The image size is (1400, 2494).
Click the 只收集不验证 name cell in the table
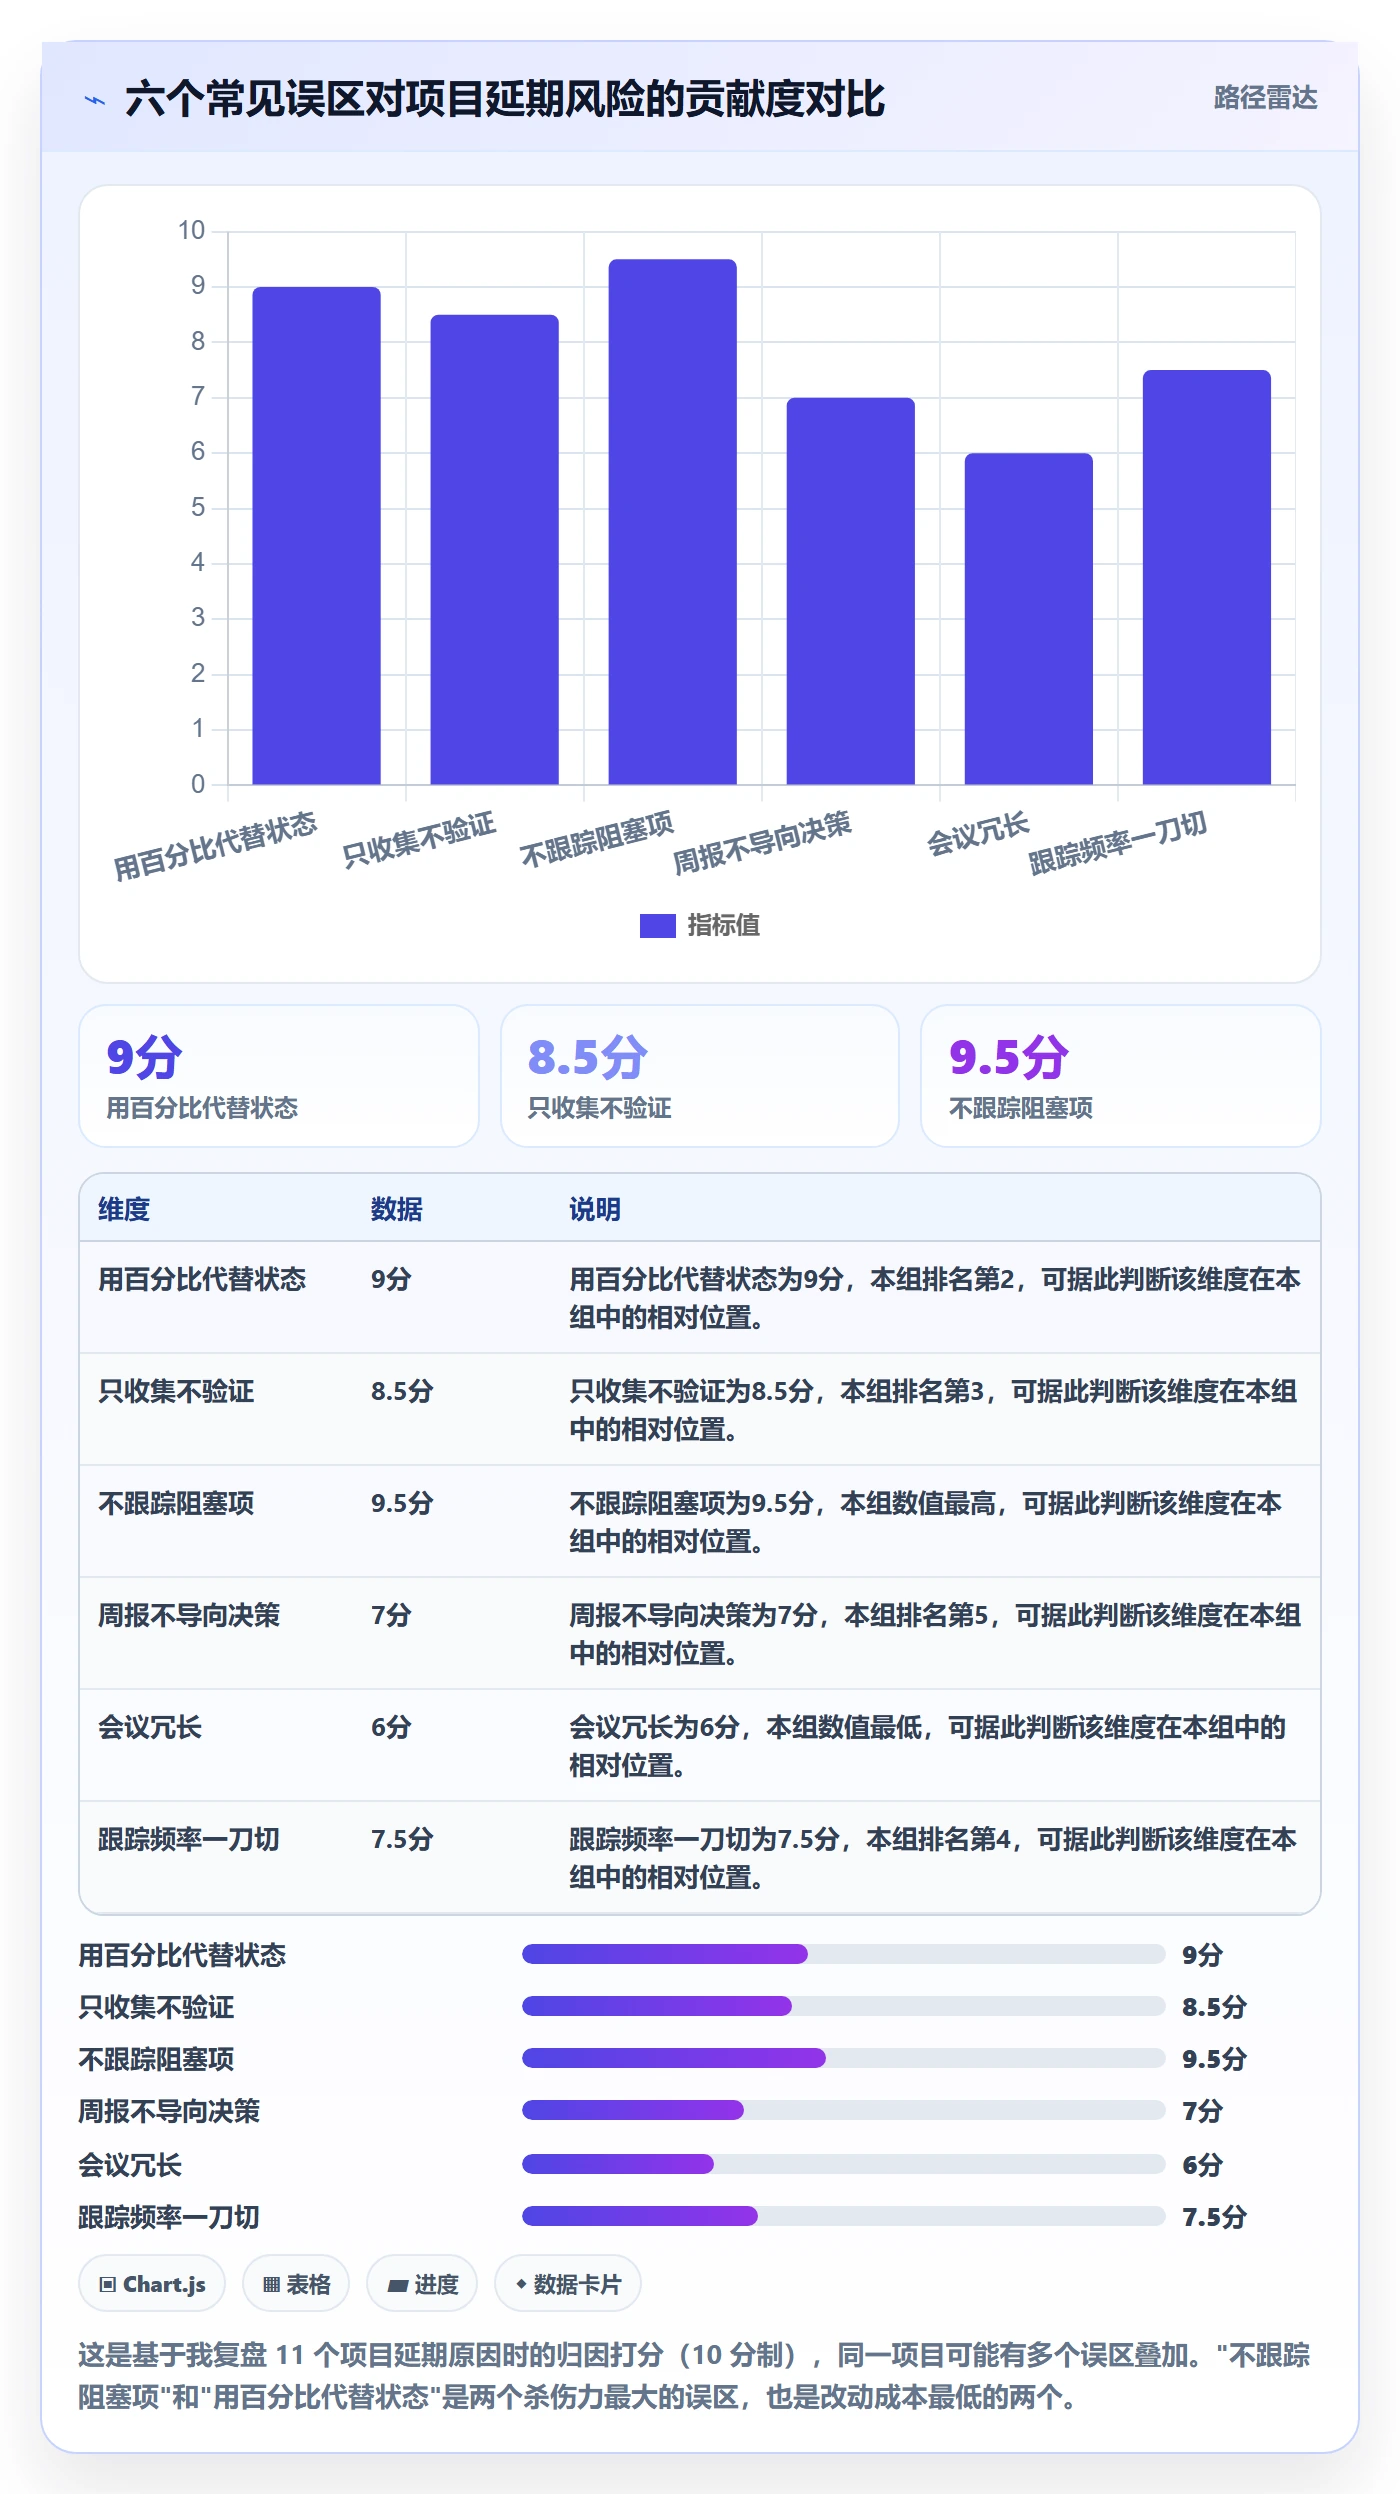tap(176, 1391)
